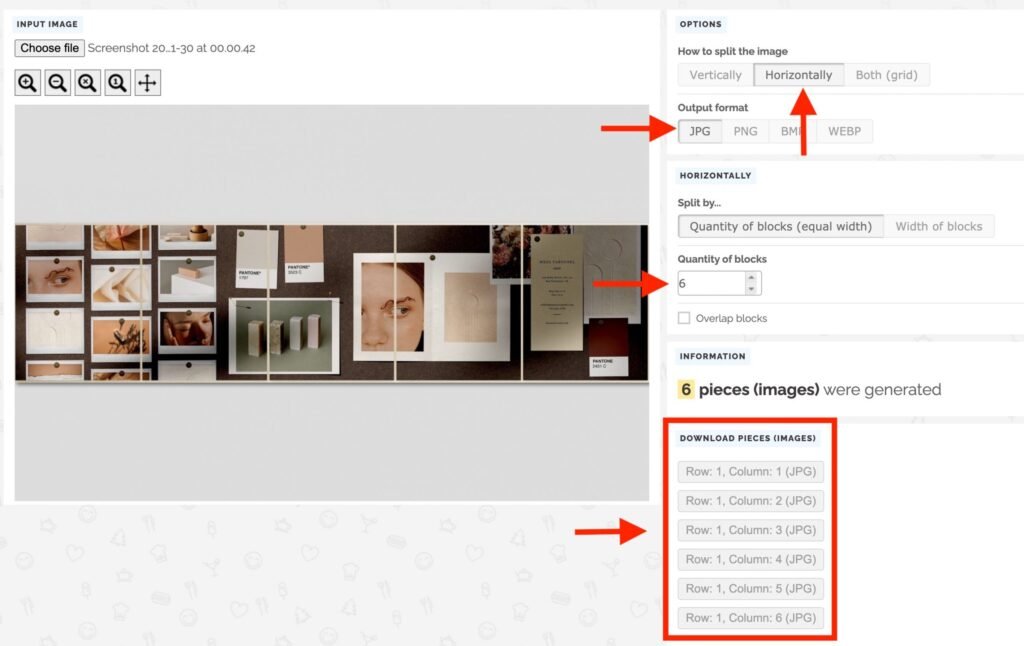Switch split mode to Both (grid)

pyautogui.click(x=888, y=74)
